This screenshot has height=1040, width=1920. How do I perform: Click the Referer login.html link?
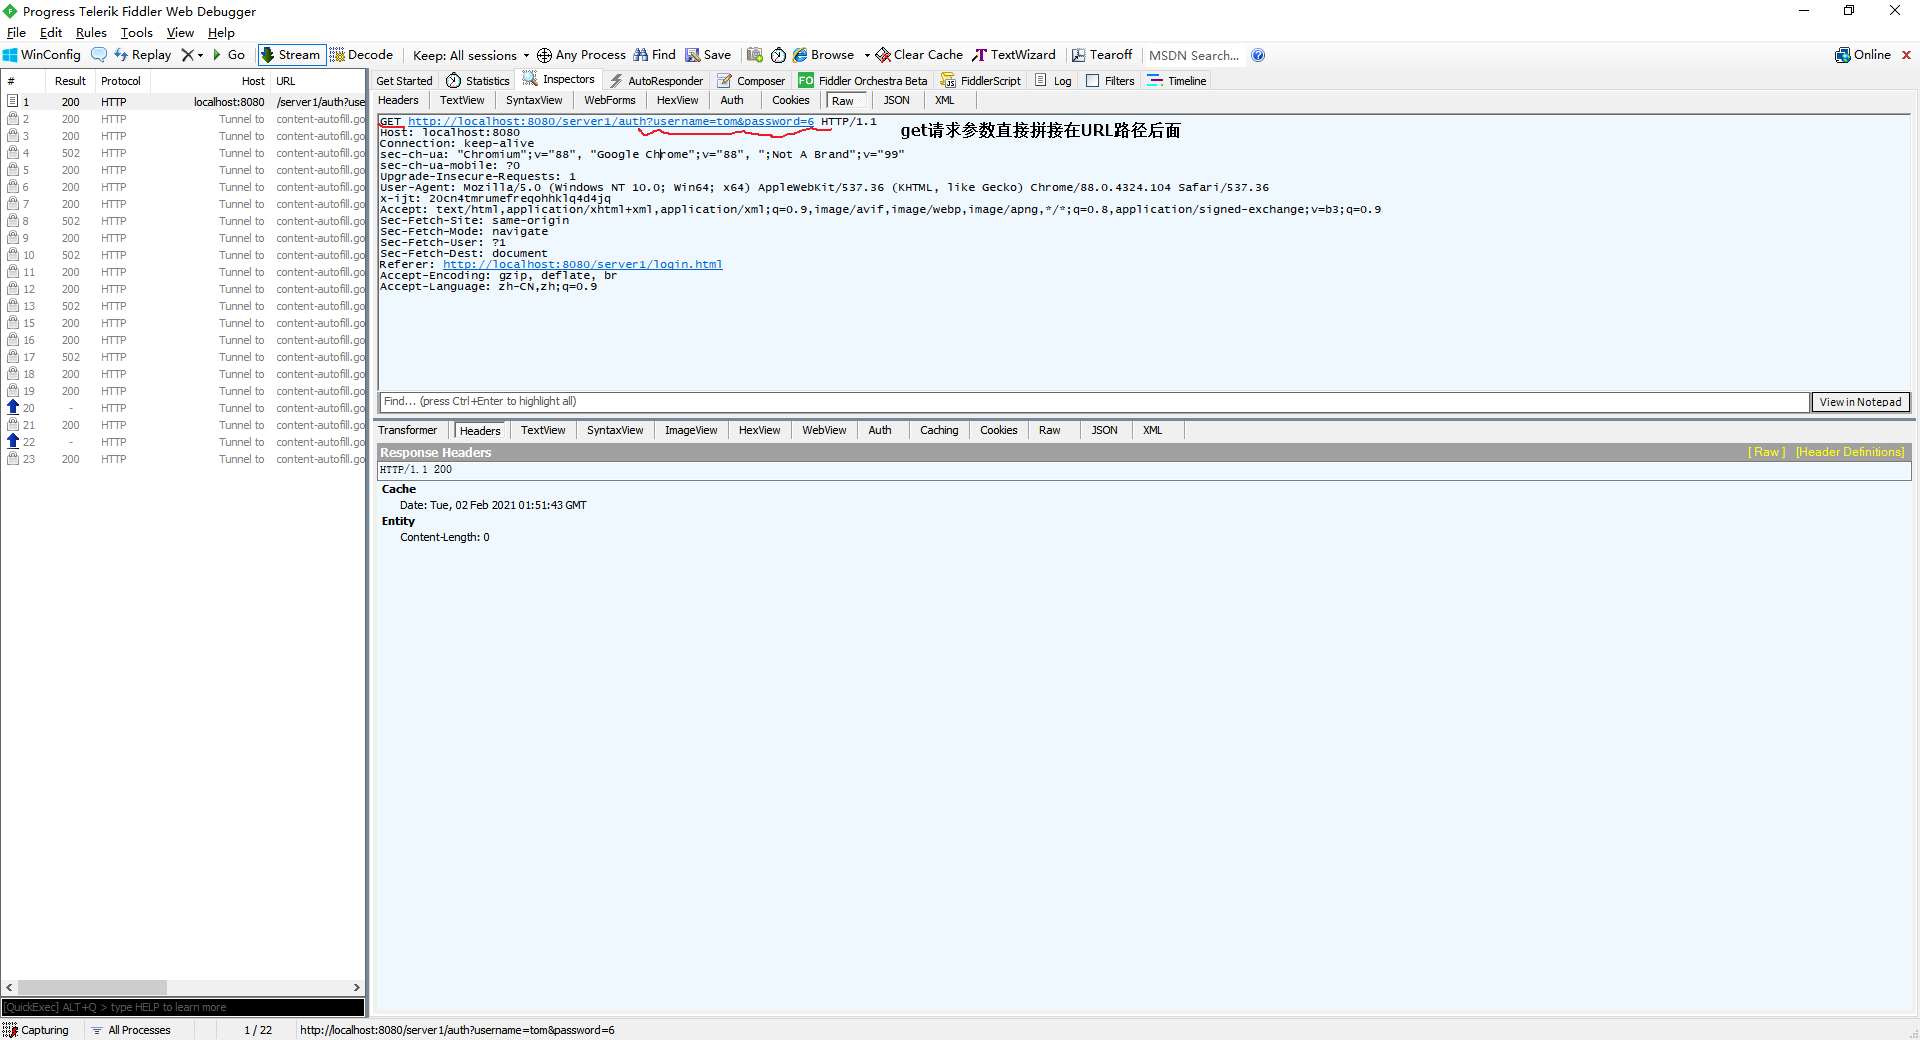(x=582, y=265)
